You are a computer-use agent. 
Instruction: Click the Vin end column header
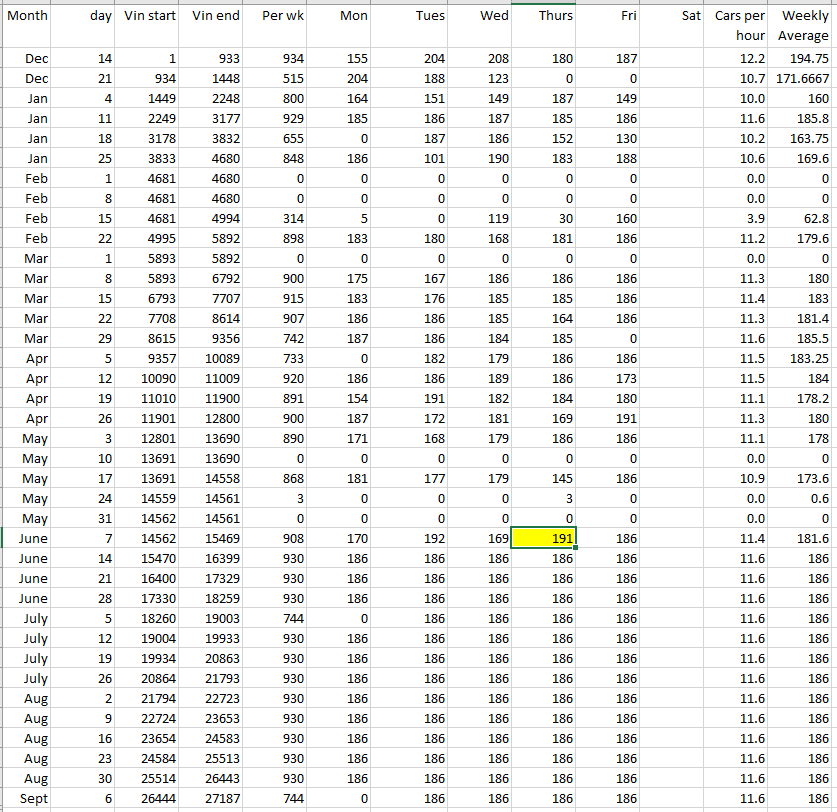(x=214, y=17)
